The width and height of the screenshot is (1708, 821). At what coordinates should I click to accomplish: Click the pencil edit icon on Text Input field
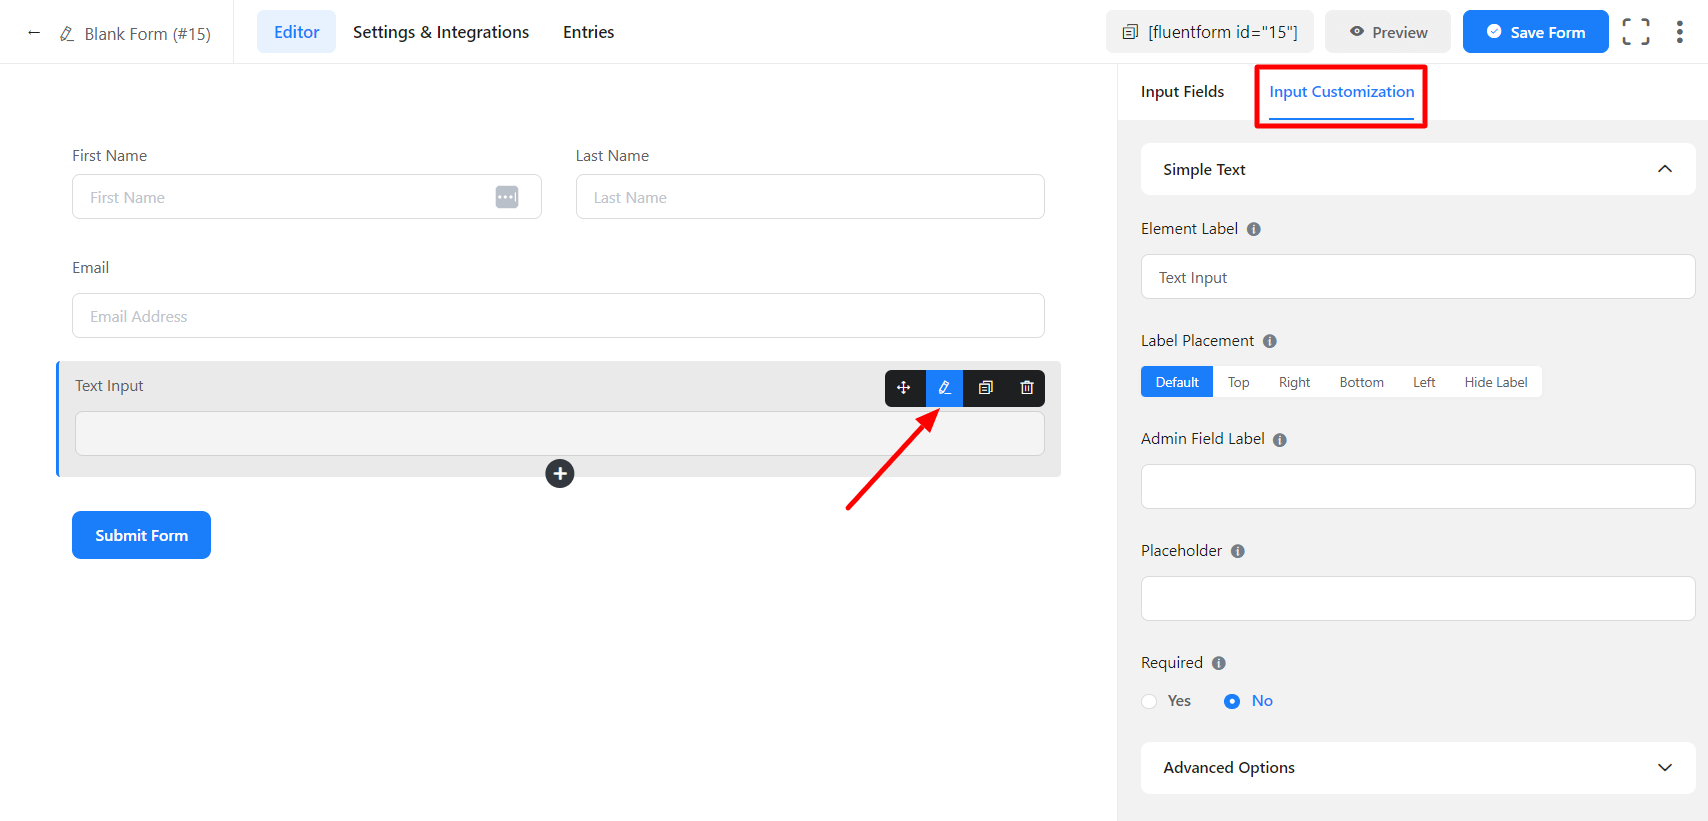[944, 388]
